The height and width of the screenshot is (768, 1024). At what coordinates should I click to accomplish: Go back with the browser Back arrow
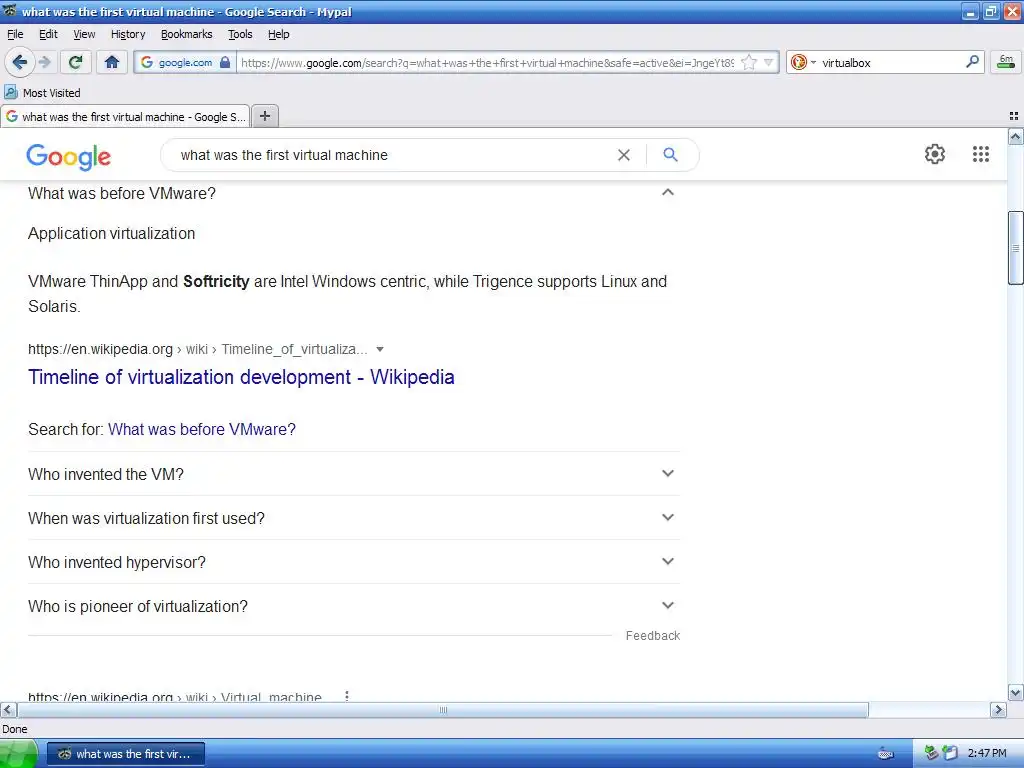[19, 62]
